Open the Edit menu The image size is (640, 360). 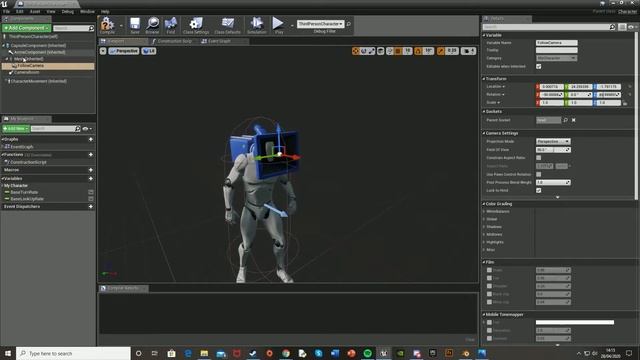tap(19, 11)
